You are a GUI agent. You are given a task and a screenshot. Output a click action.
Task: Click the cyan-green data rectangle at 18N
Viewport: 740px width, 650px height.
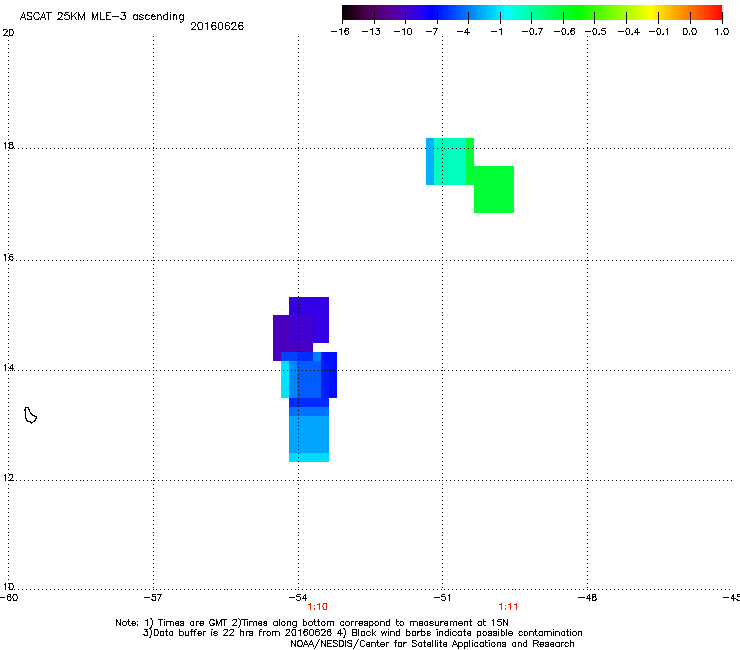point(450,161)
